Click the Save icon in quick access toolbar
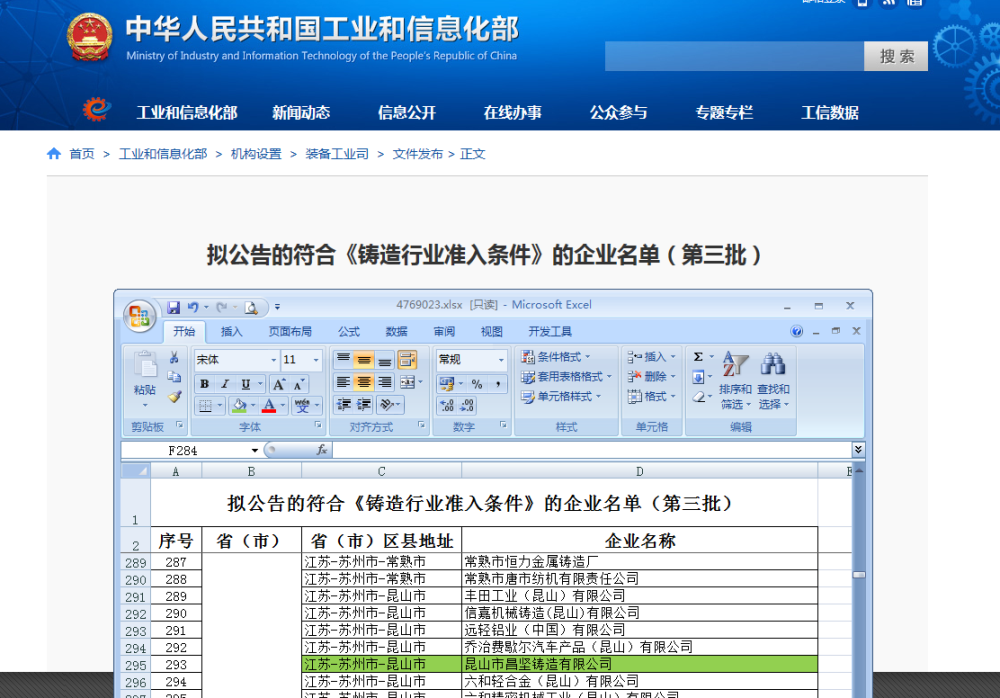Image resolution: width=1000 pixels, height=698 pixels. click(173, 308)
